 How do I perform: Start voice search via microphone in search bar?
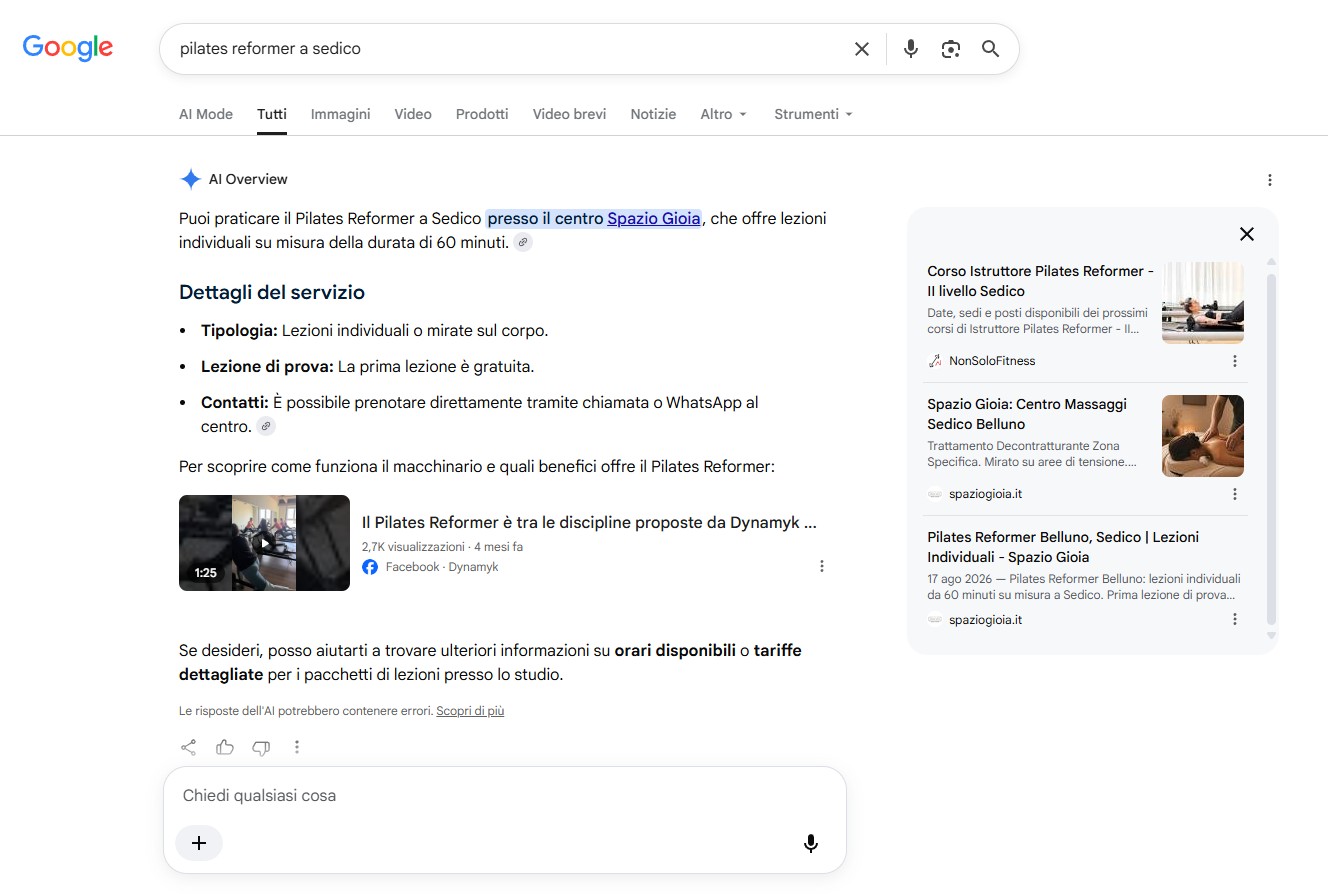(x=910, y=49)
